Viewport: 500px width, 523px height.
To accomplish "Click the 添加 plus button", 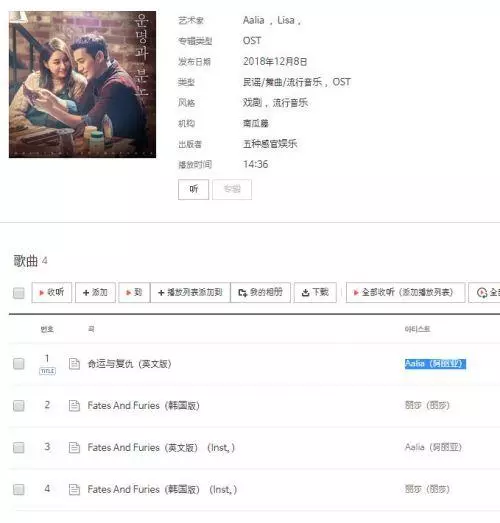I will point(95,293).
